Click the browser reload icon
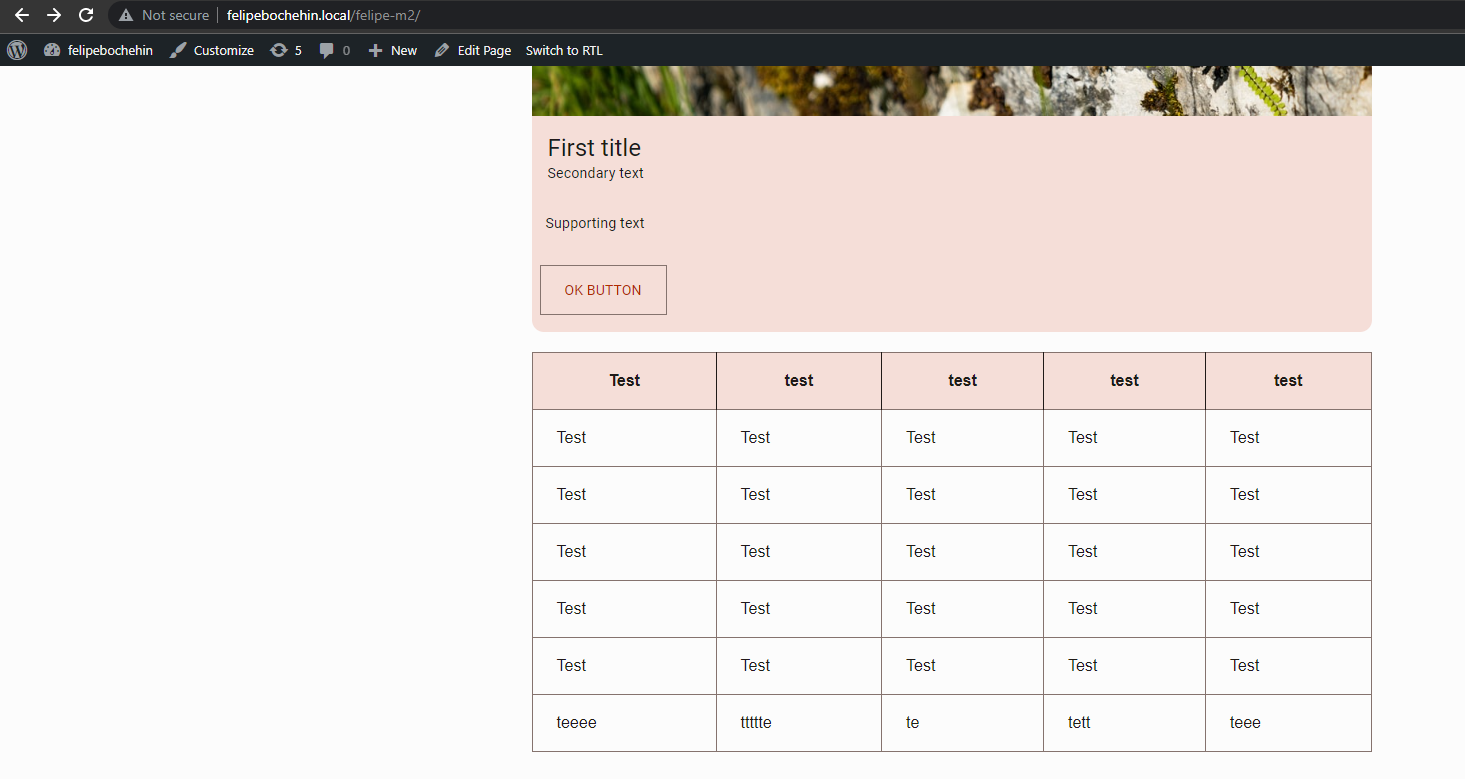 [x=86, y=15]
